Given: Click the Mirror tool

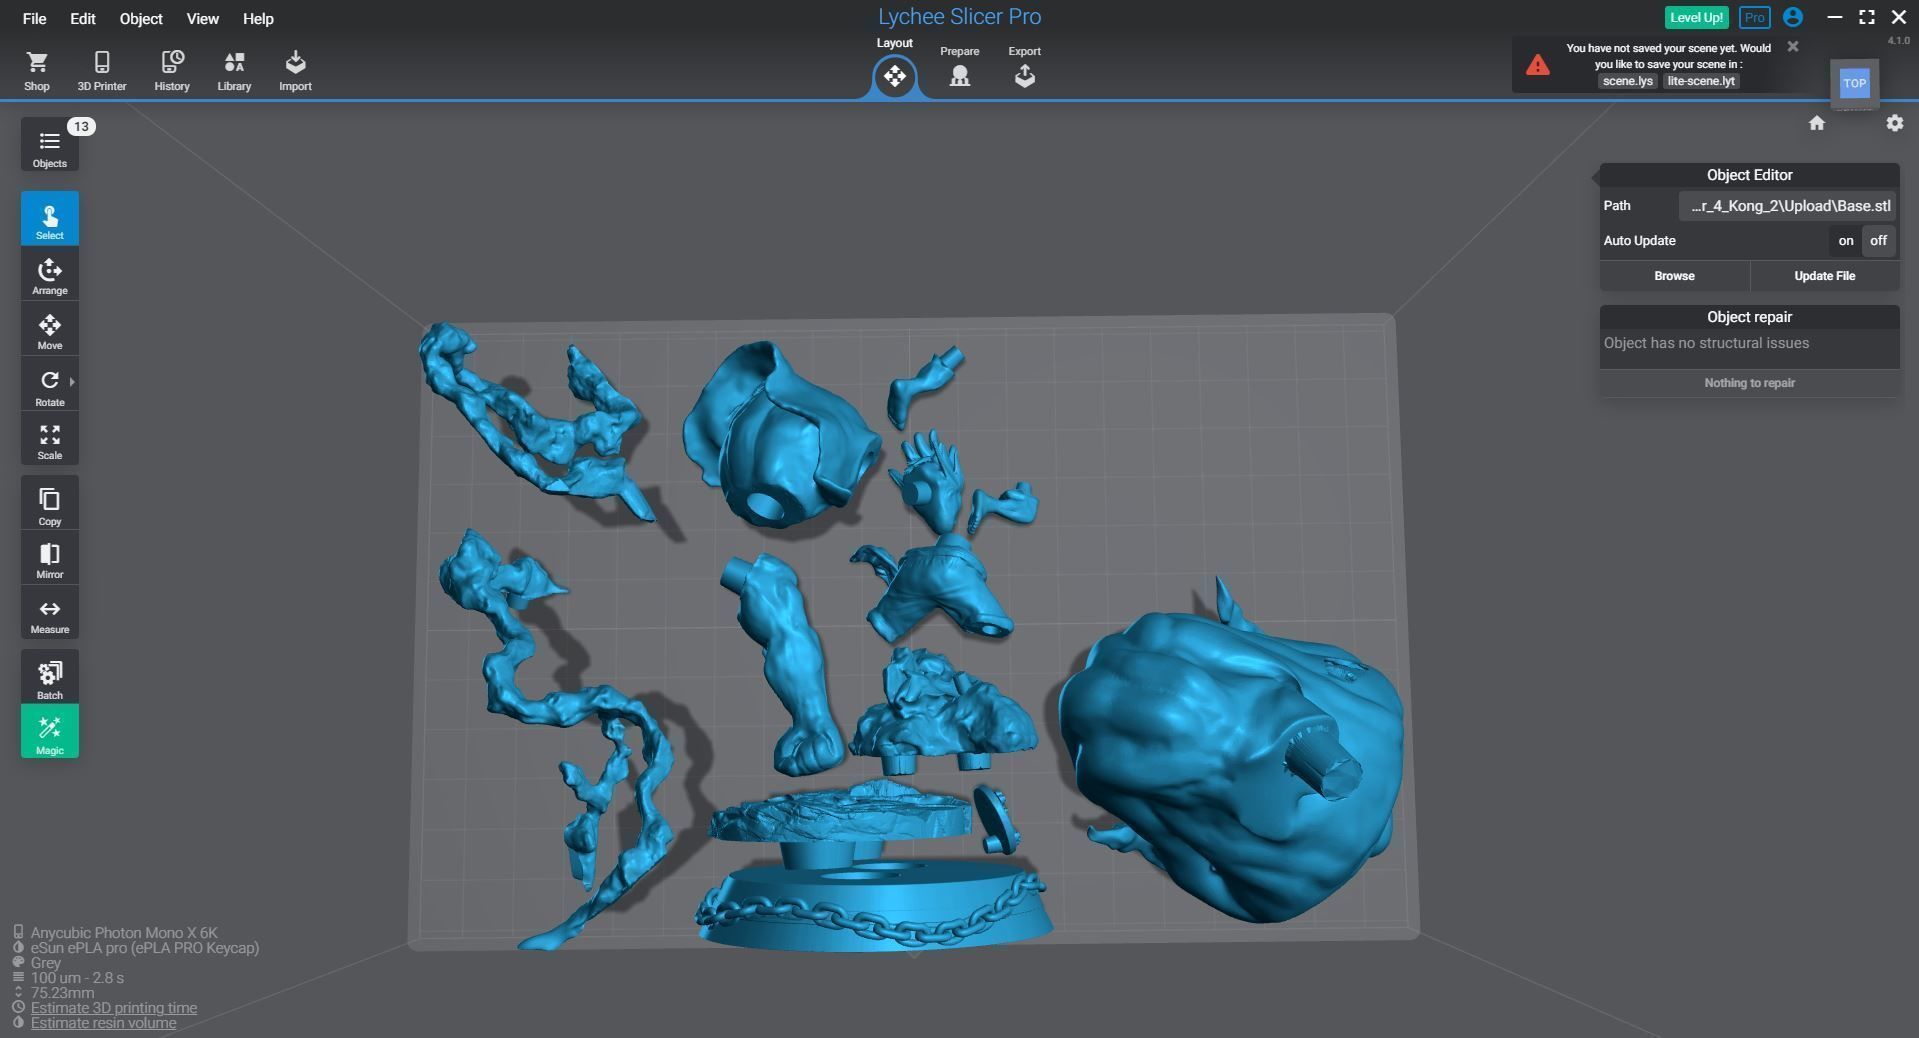Looking at the screenshot, I should coord(50,559).
